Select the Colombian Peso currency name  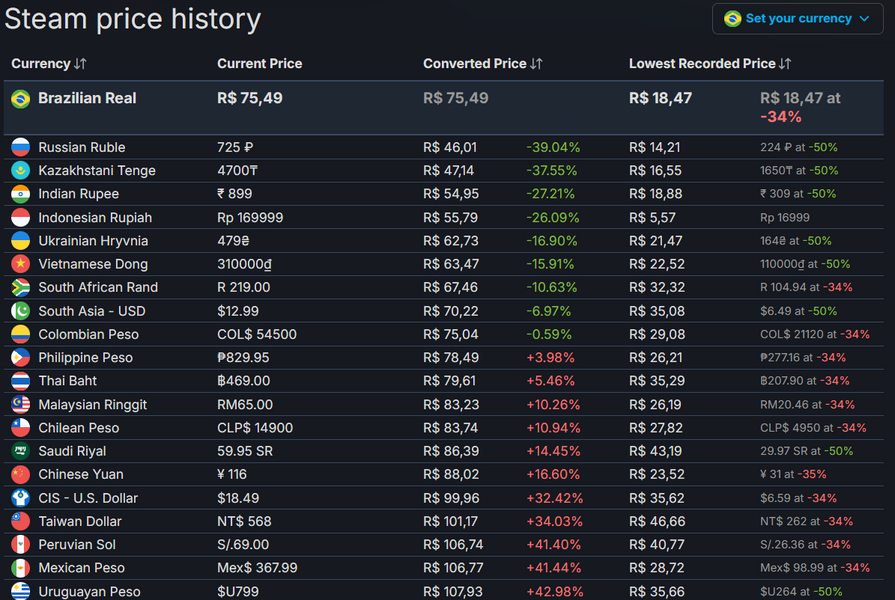88,334
